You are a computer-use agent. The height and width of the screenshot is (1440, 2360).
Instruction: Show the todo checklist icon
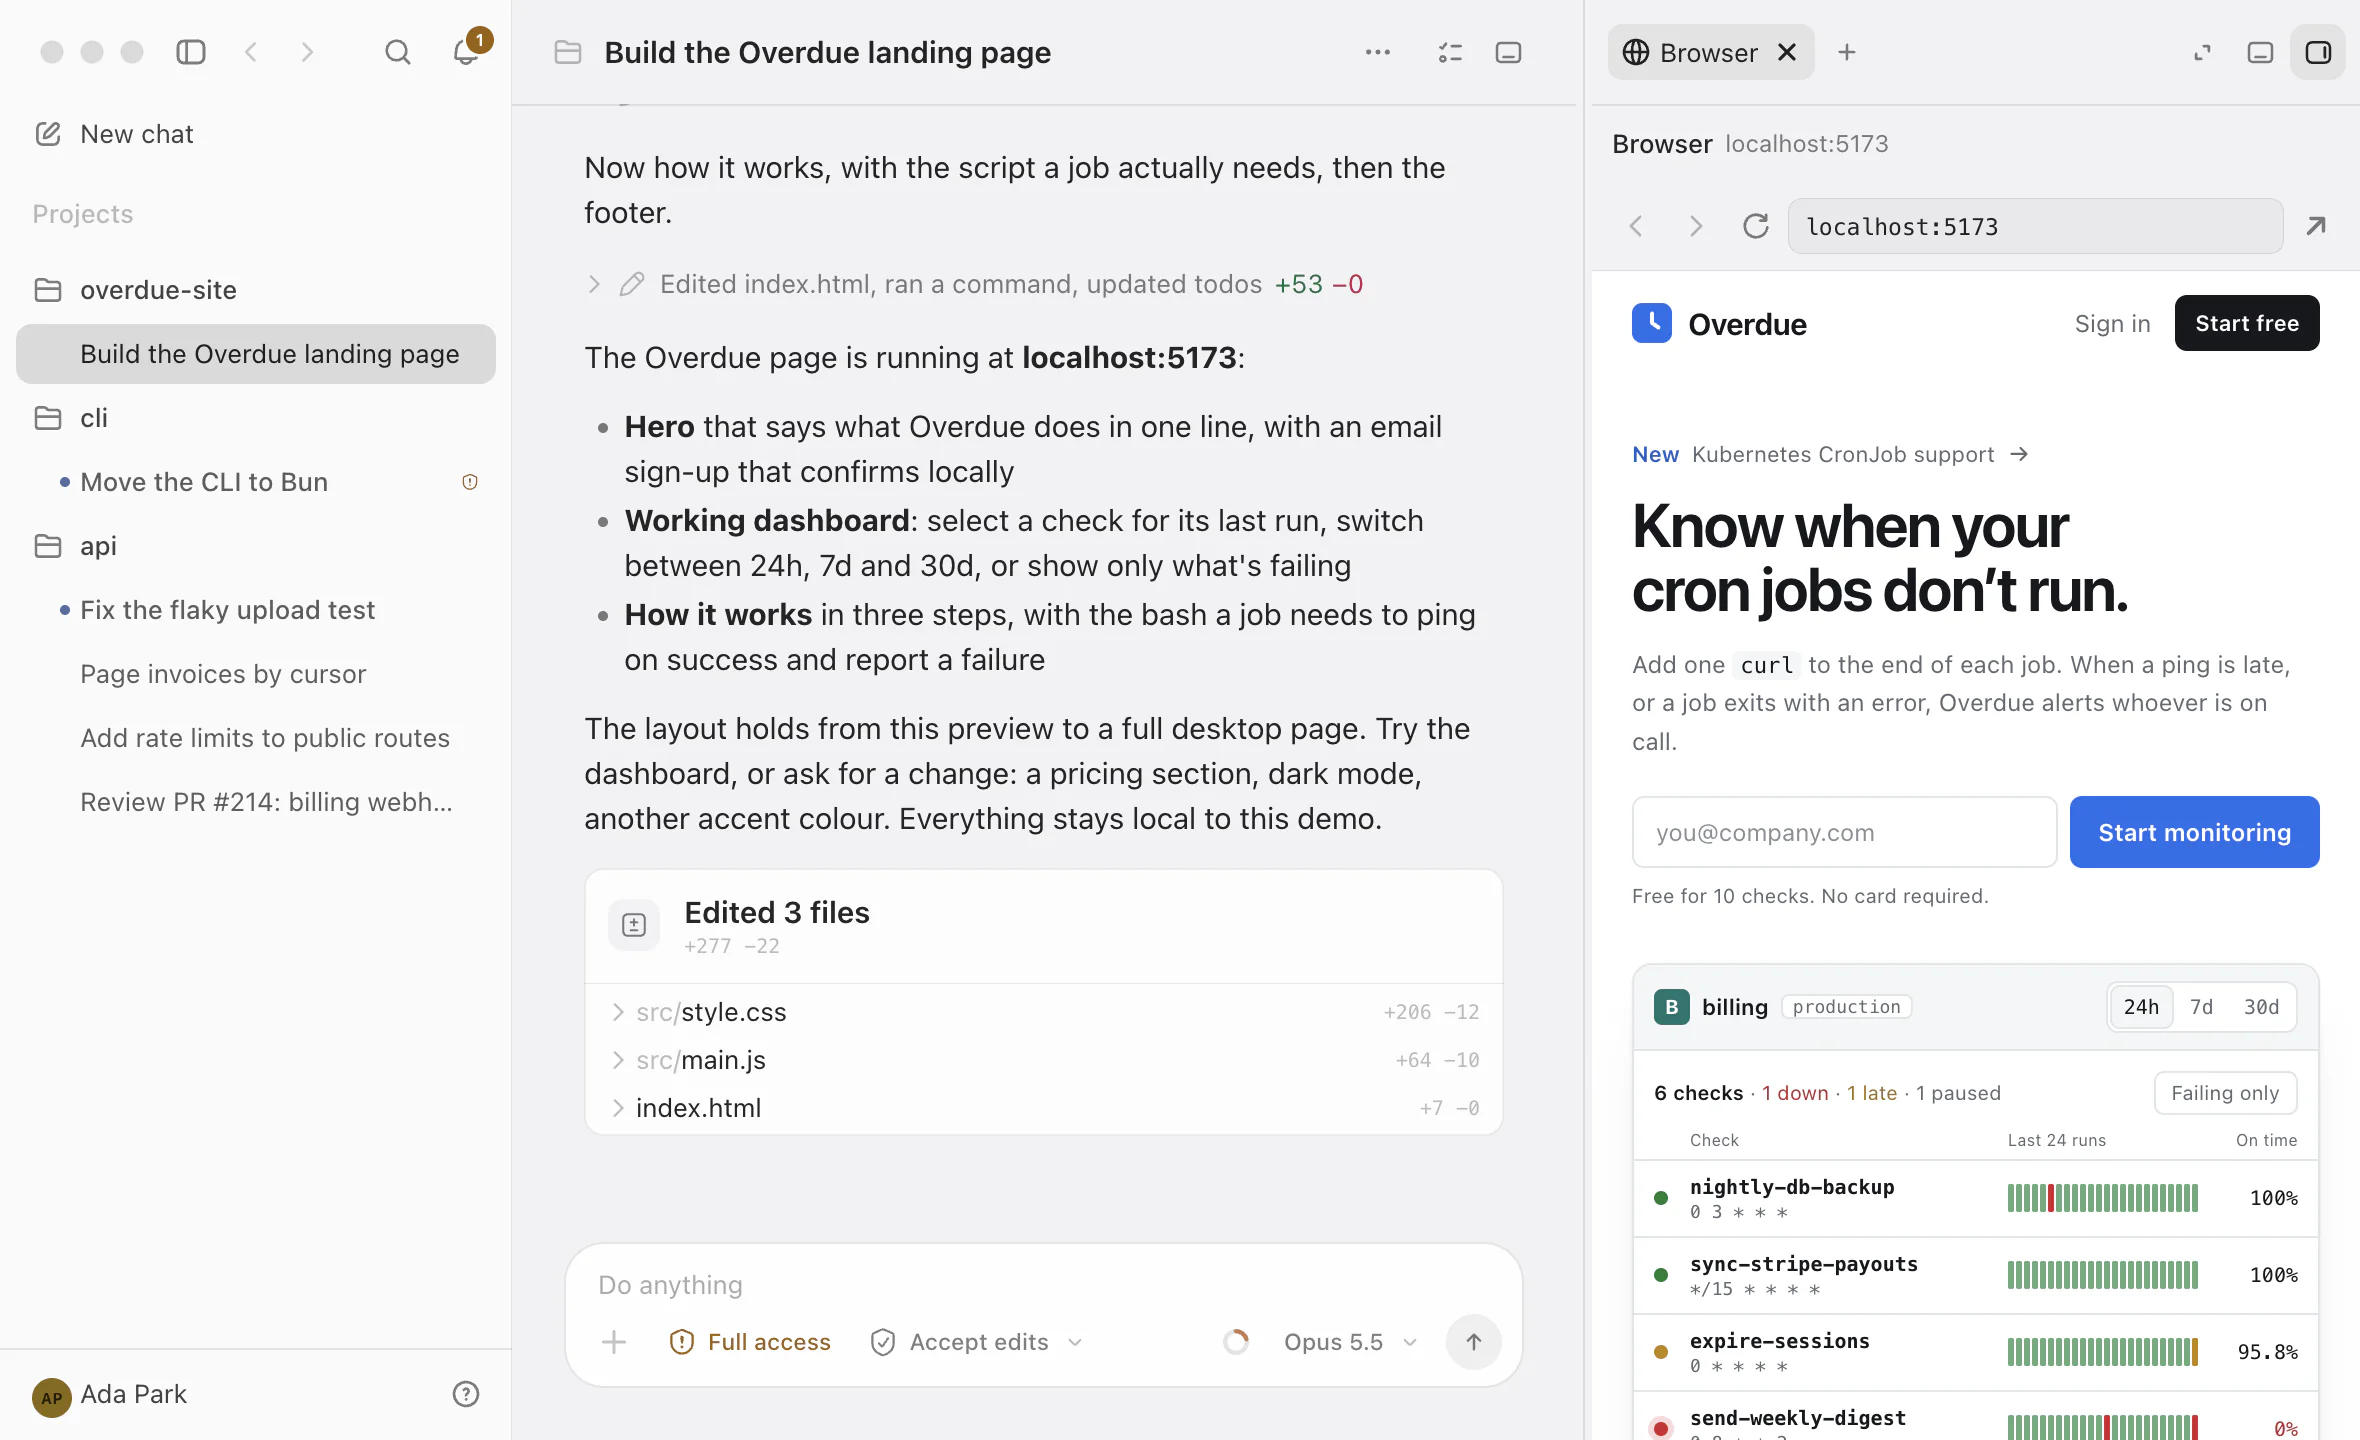1450,52
